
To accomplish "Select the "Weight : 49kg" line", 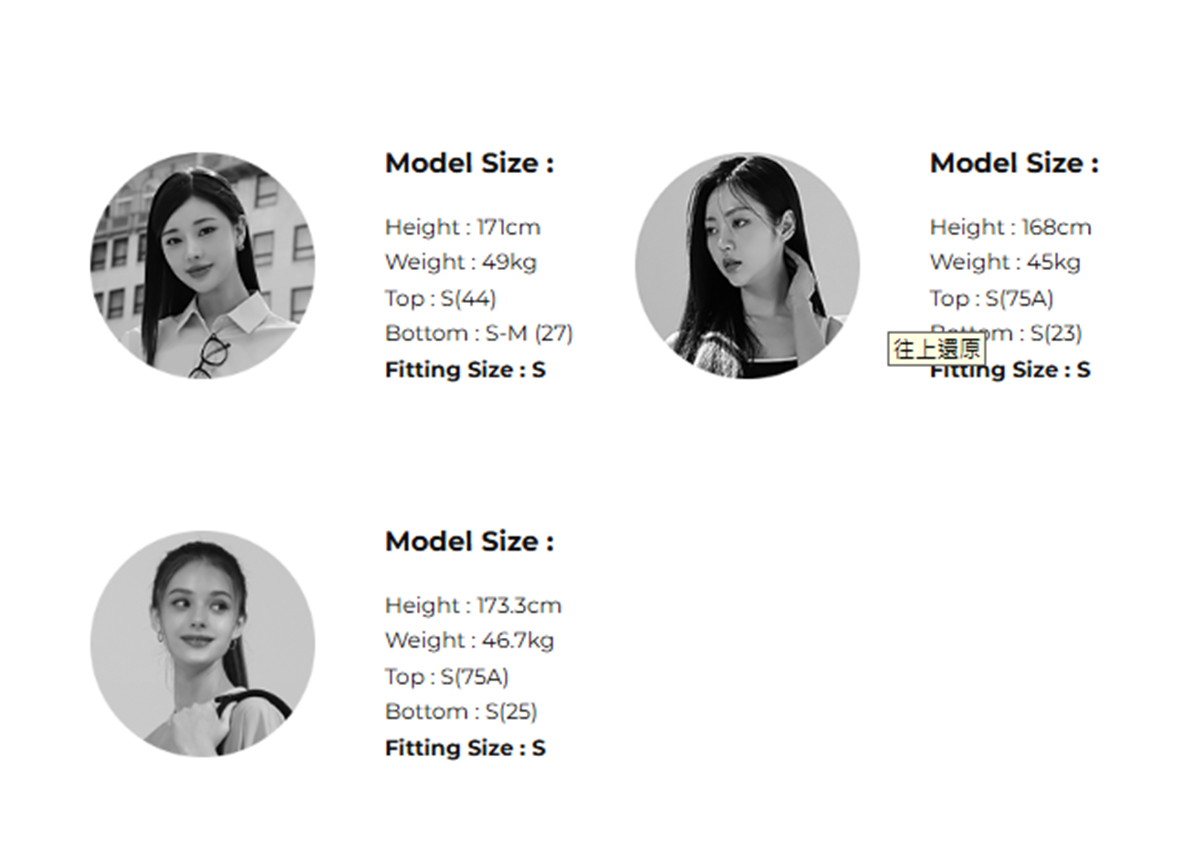I will coord(460,262).
